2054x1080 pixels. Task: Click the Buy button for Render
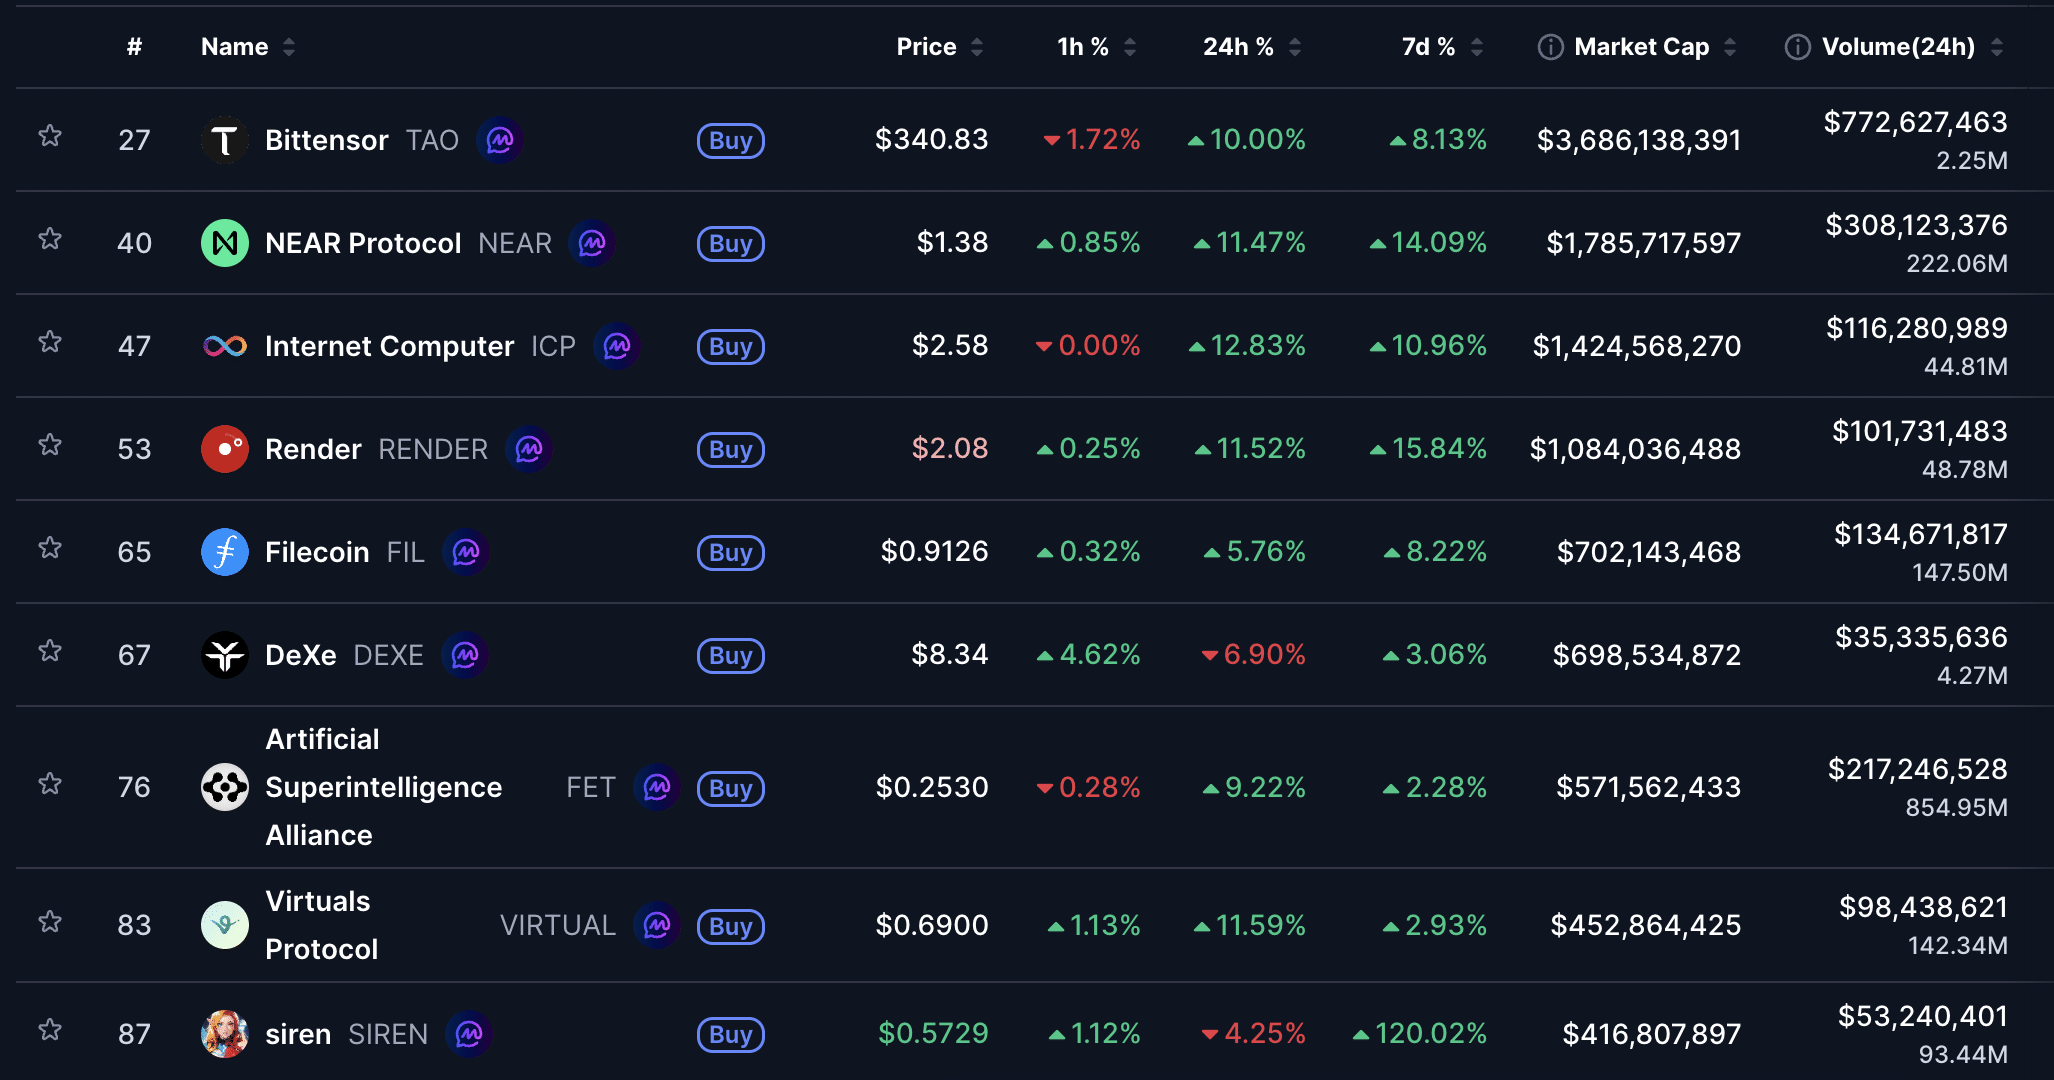click(730, 449)
